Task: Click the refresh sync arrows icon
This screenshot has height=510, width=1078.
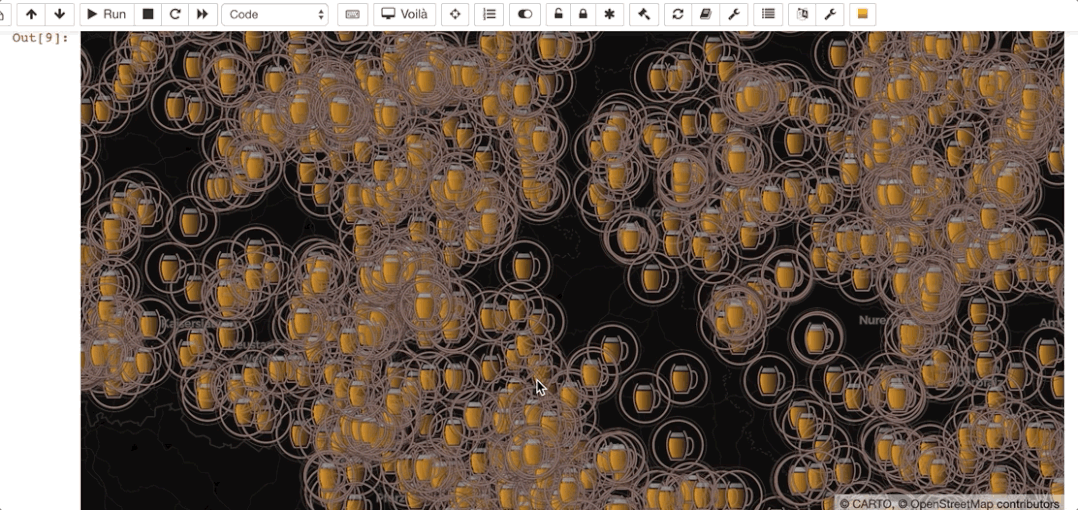Action: point(678,14)
